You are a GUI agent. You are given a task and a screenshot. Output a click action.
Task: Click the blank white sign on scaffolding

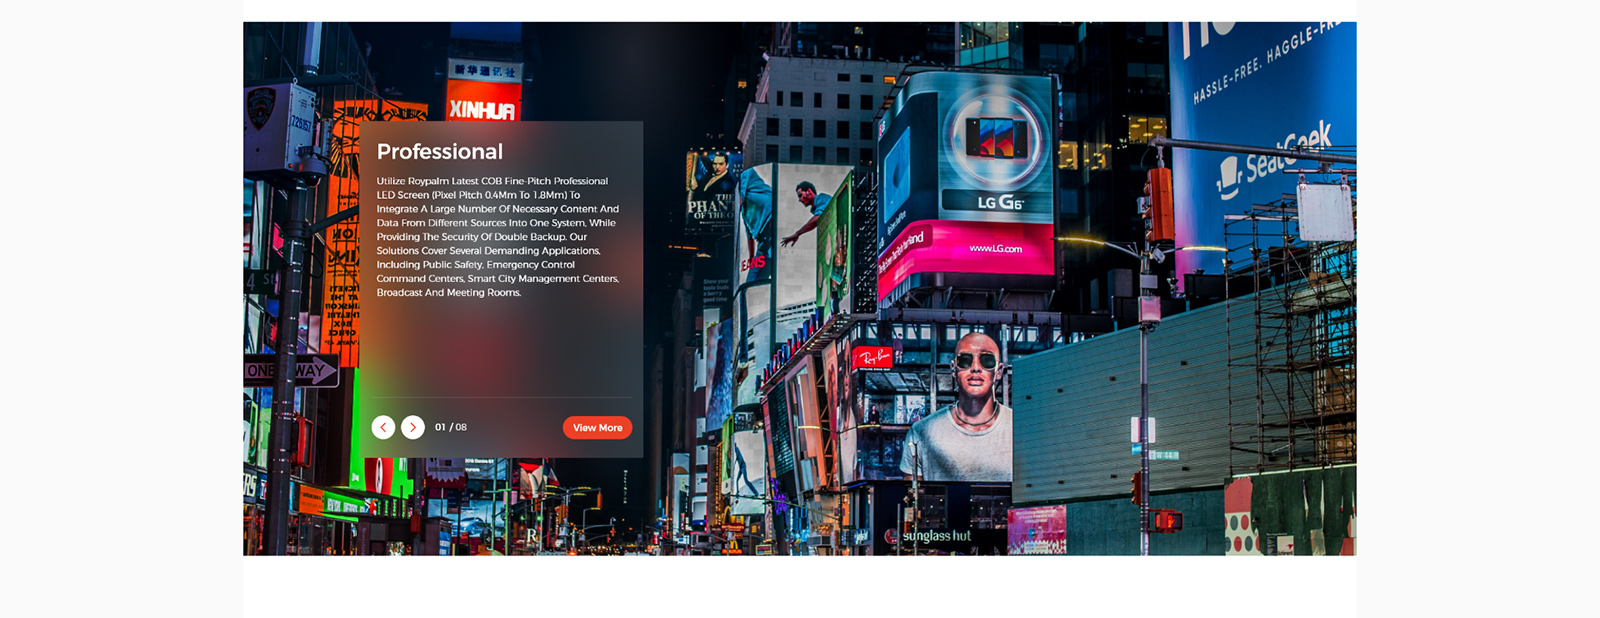coord(1324,212)
